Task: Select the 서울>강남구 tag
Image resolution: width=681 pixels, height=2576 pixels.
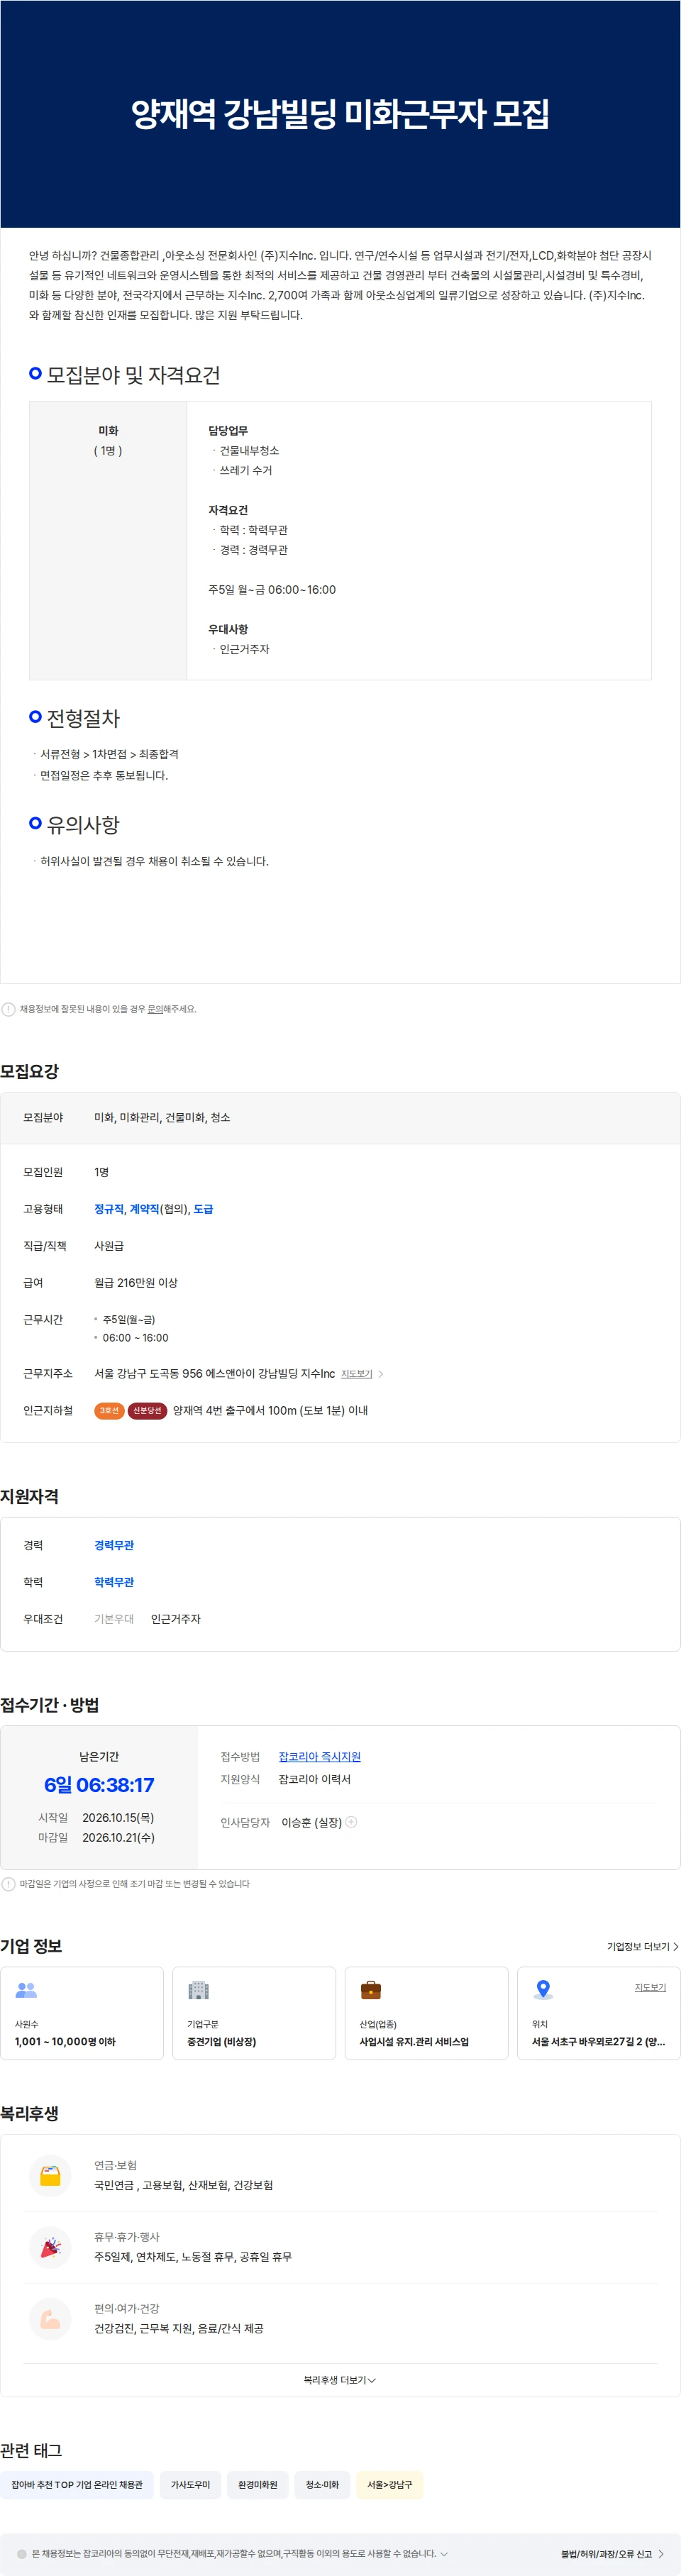Action: (389, 2485)
